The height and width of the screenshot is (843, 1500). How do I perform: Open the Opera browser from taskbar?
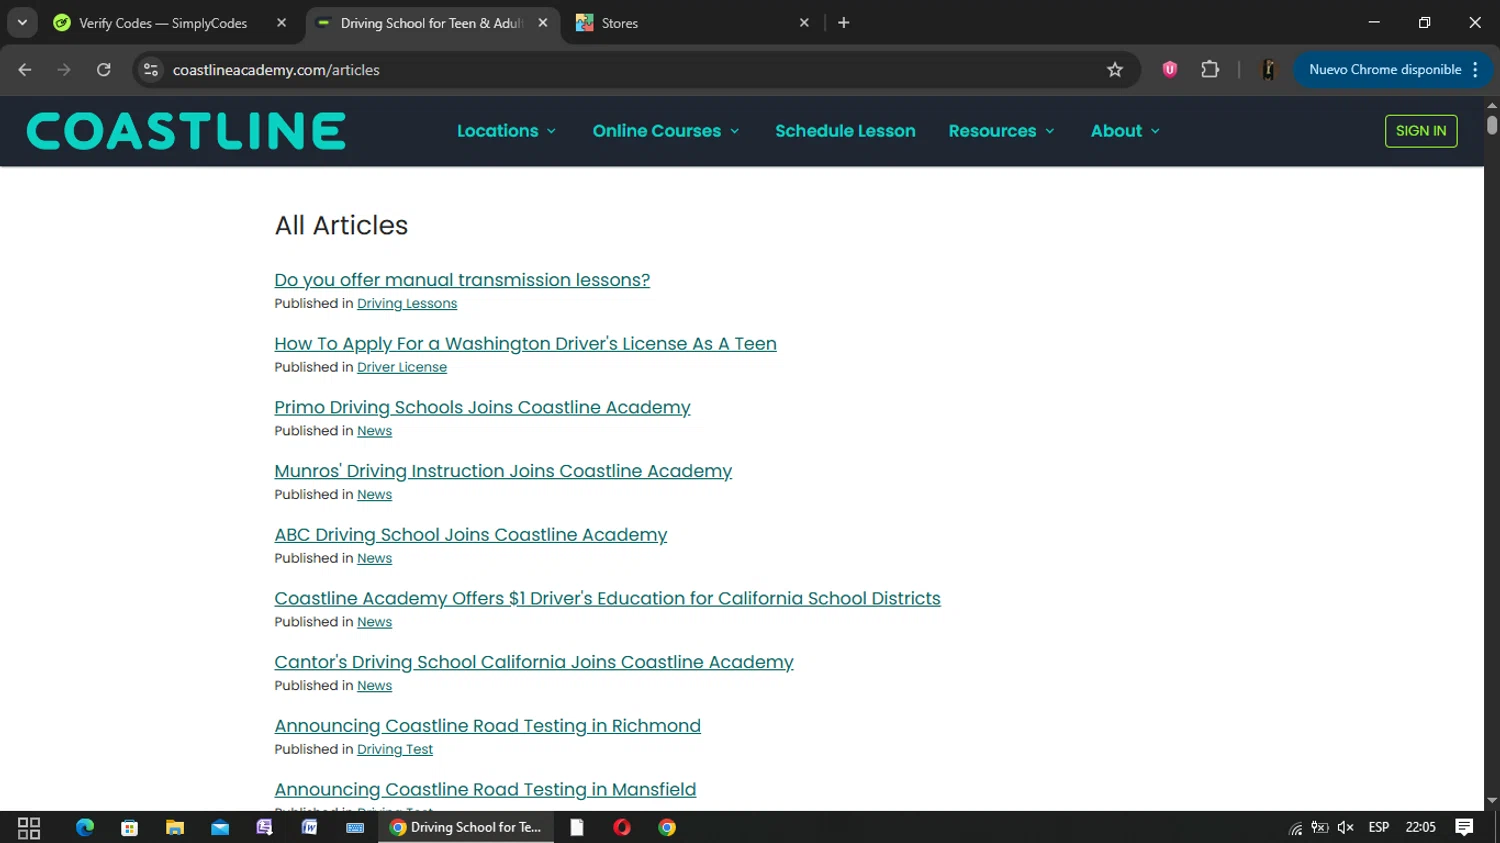(x=622, y=827)
